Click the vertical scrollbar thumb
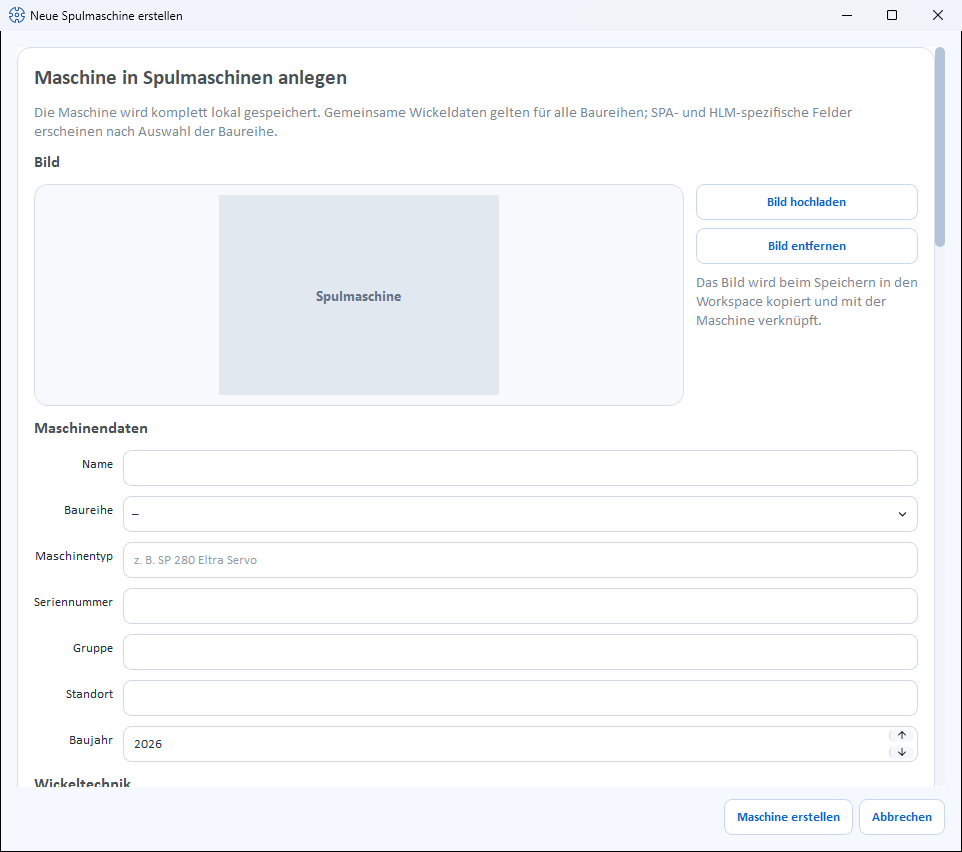 click(940, 147)
